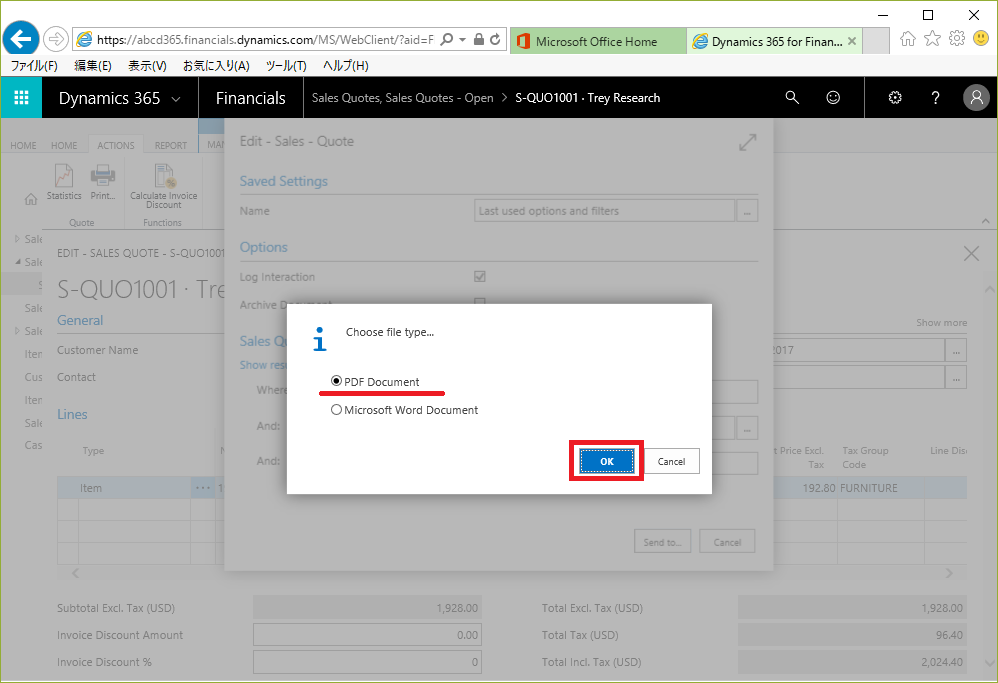The width and height of the screenshot is (998, 683).
Task: Click OK in the file type dialog
Action: [607, 461]
